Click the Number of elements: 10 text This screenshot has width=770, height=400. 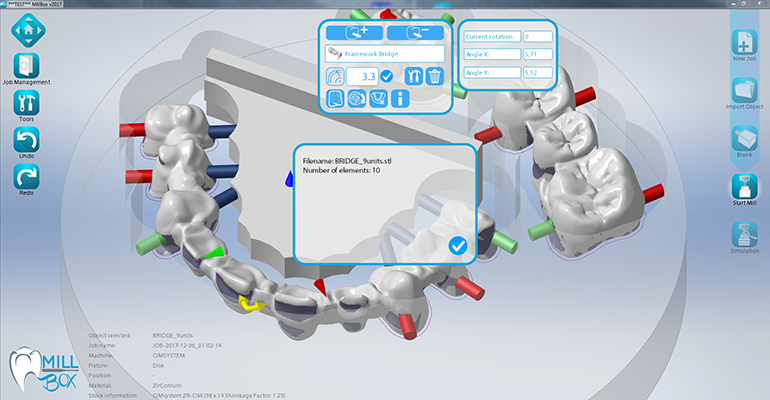(341, 170)
